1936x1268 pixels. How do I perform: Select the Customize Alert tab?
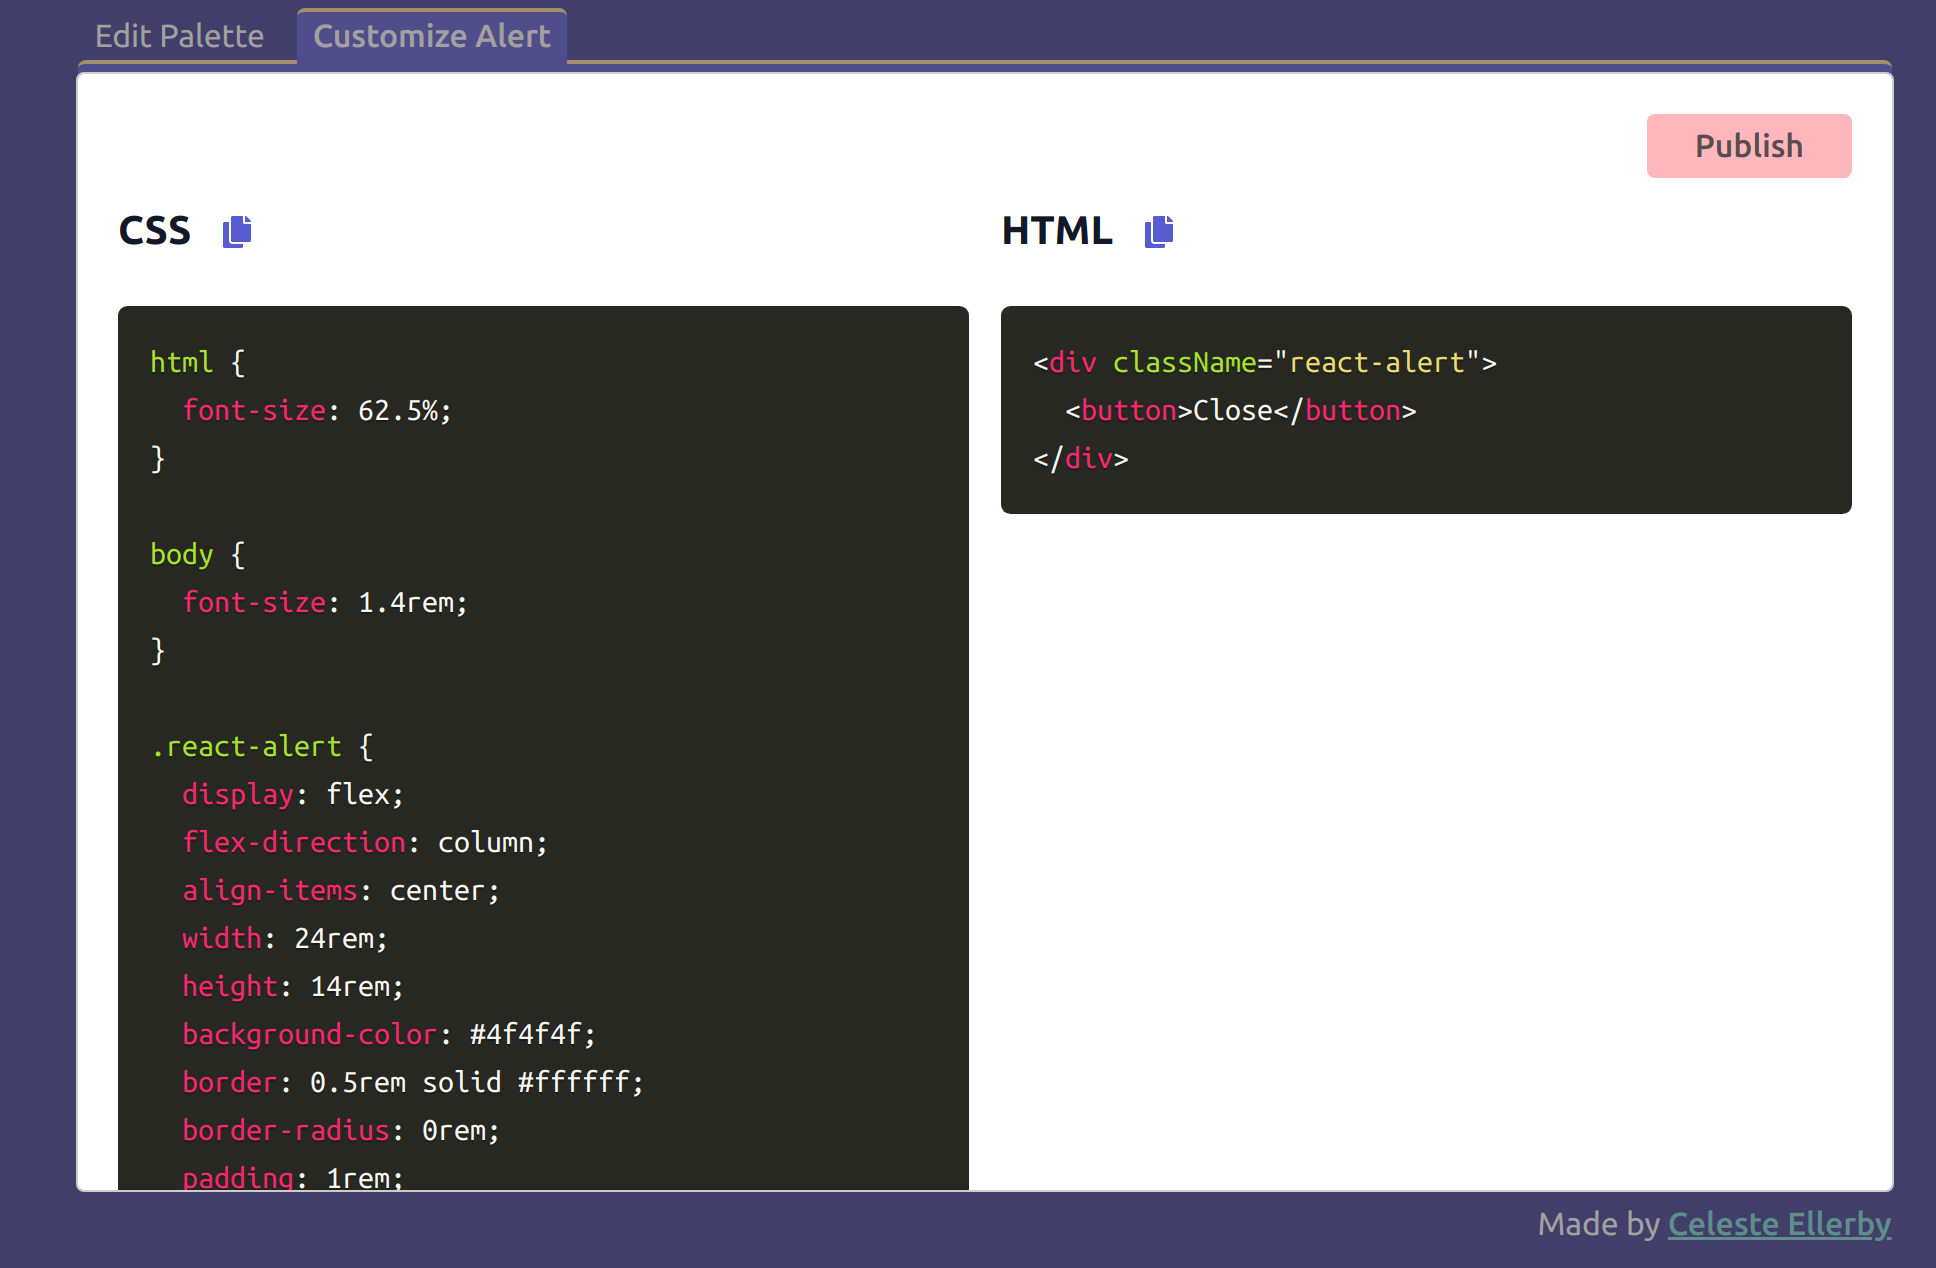click(431, 36)
